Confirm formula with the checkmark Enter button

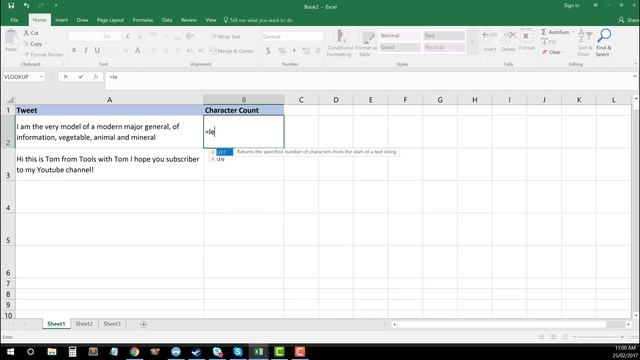pos(80,77)
